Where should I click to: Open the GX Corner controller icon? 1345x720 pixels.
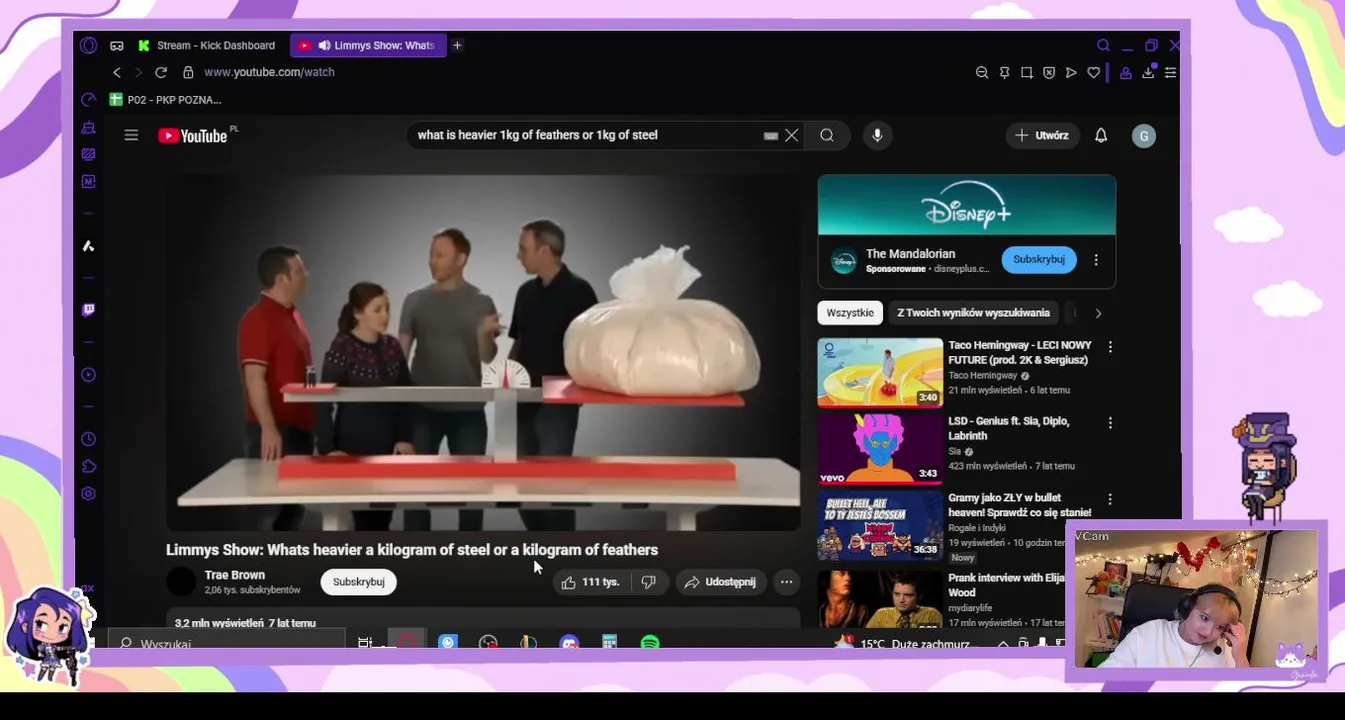click(117, 45)
